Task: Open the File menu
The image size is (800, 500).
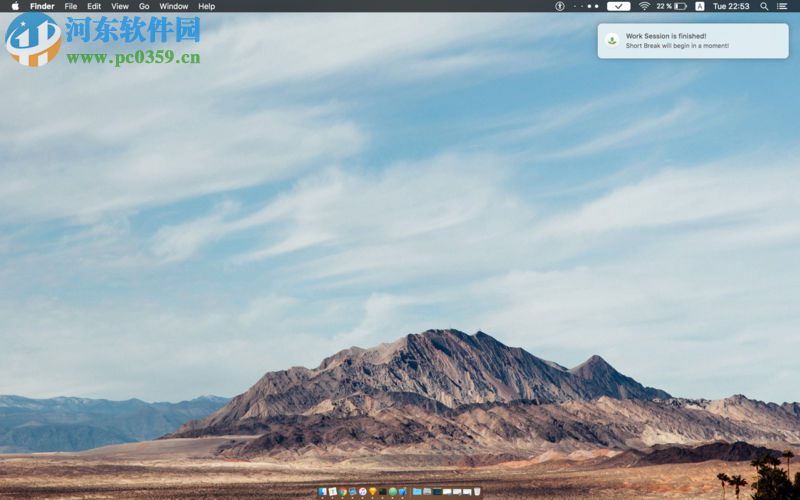Action: tap(71, 6)
